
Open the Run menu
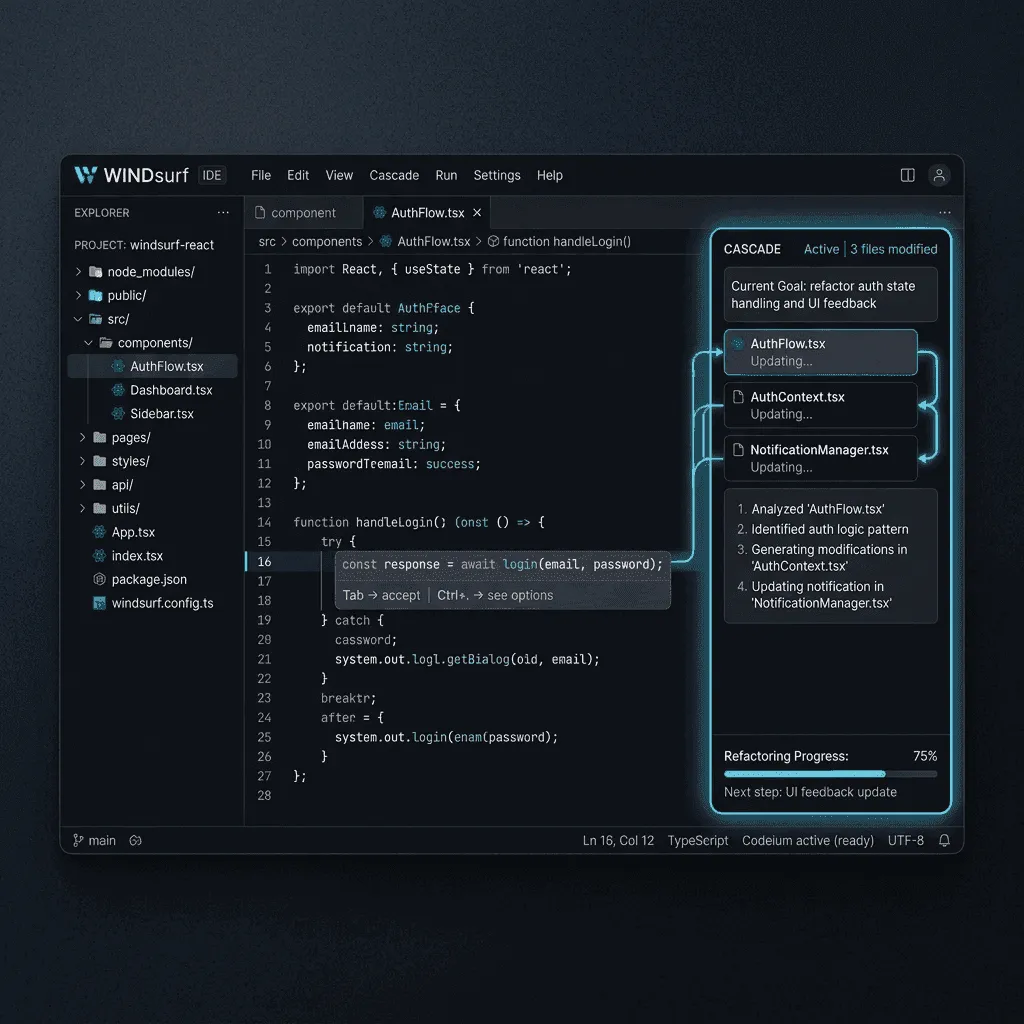coord(446,176)
